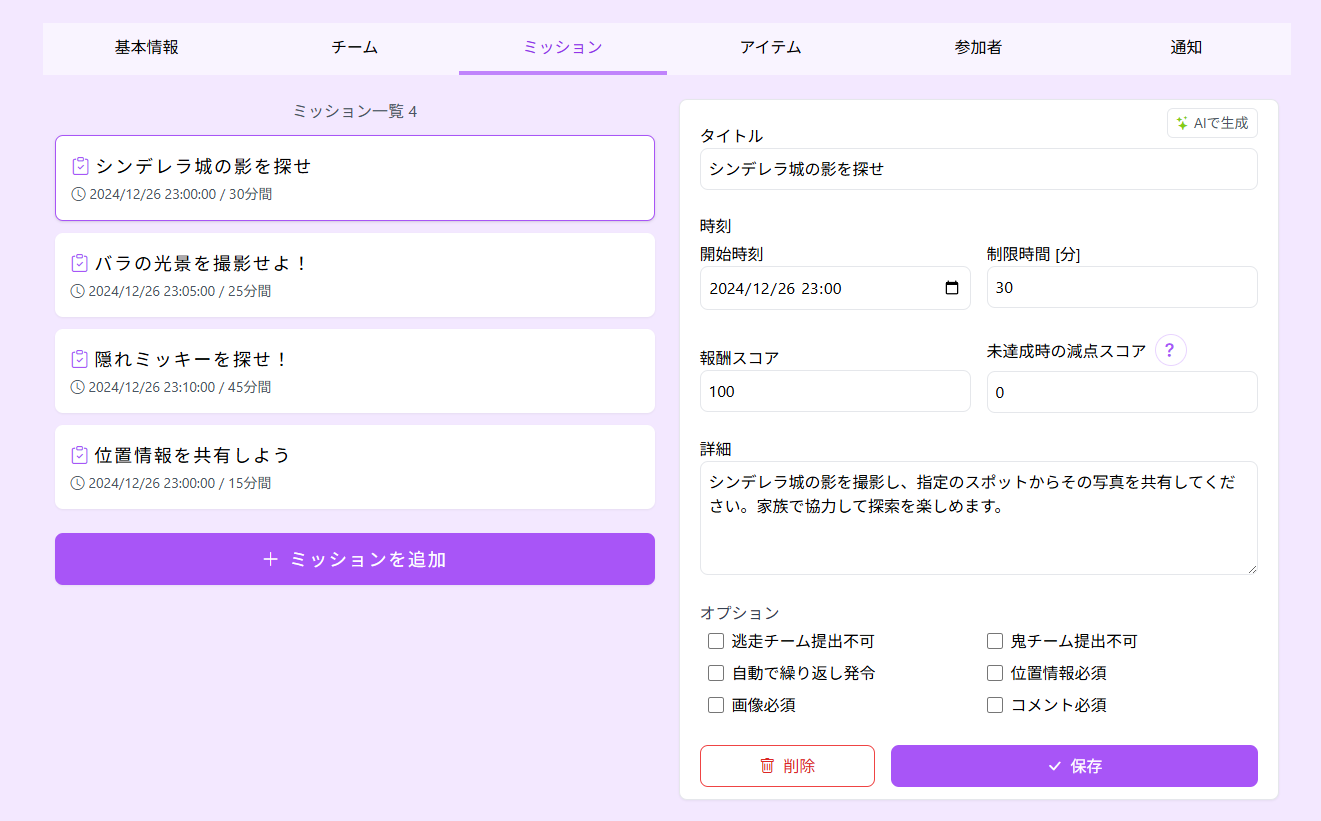The image size is (1321, 821).
Task: Select the ミッション tab
Action: point(563,48)
